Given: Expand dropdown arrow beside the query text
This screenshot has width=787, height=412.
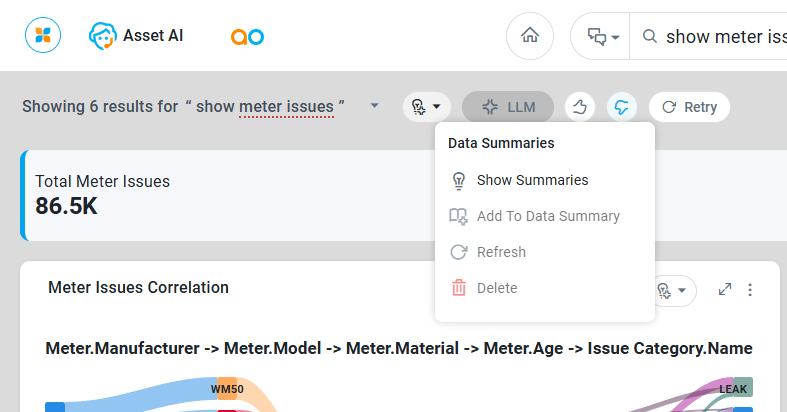Looking at the screenshot, I should 374,106.
